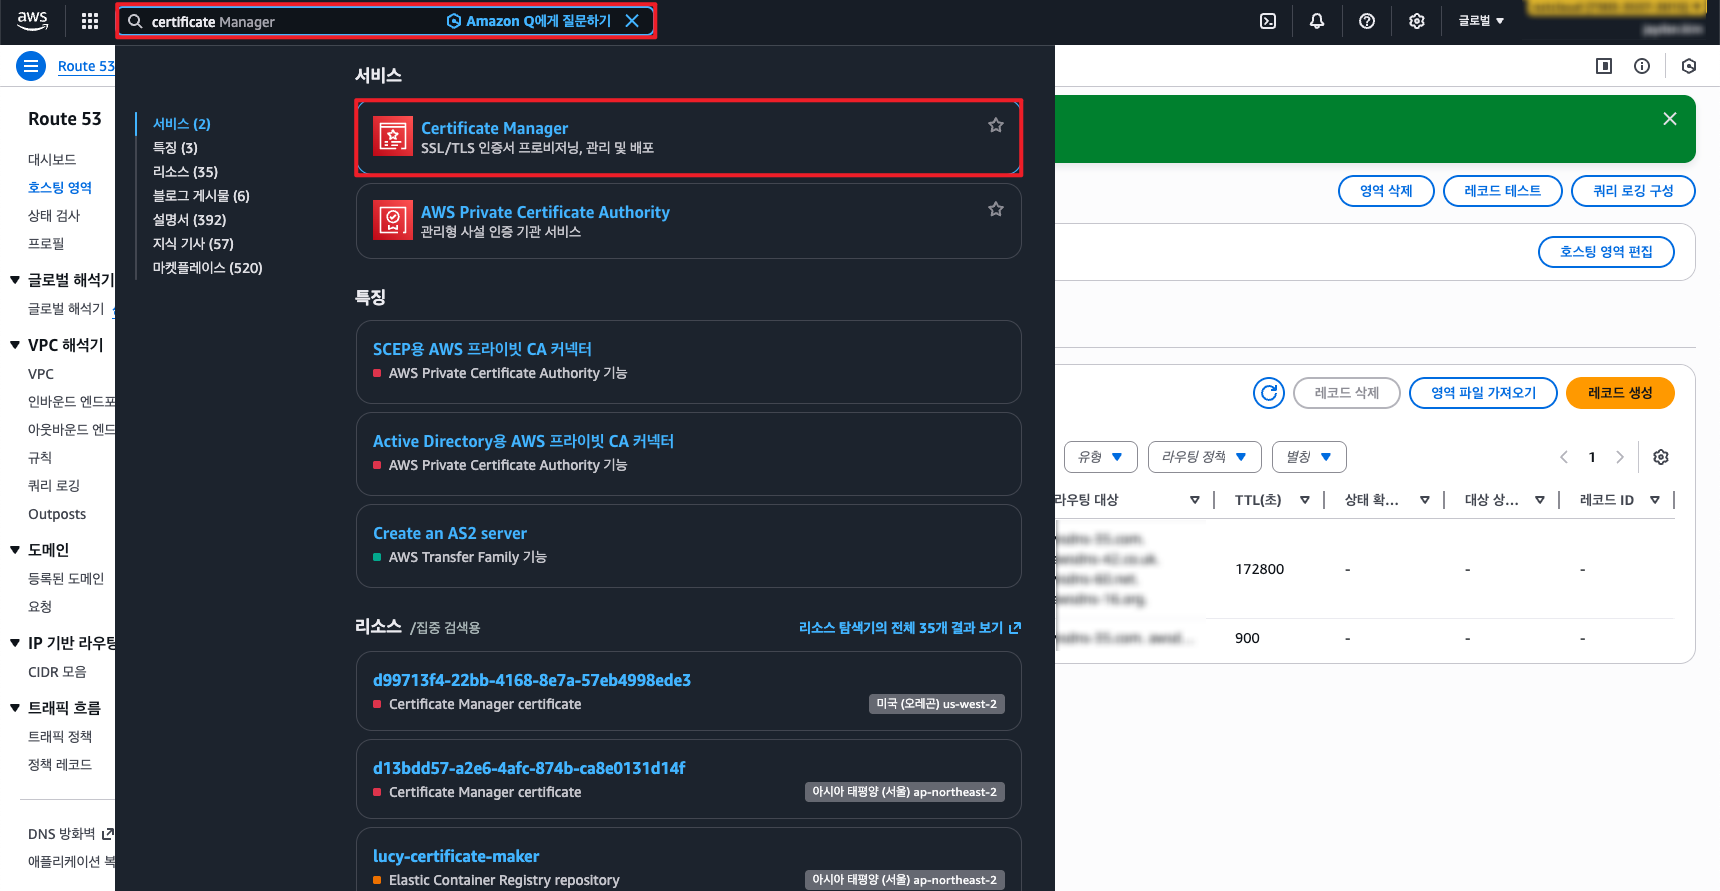Screen dimensions: 1720x891
Task: Click the 영역 파일 가져오기 button
Action: pos(1483,393)
